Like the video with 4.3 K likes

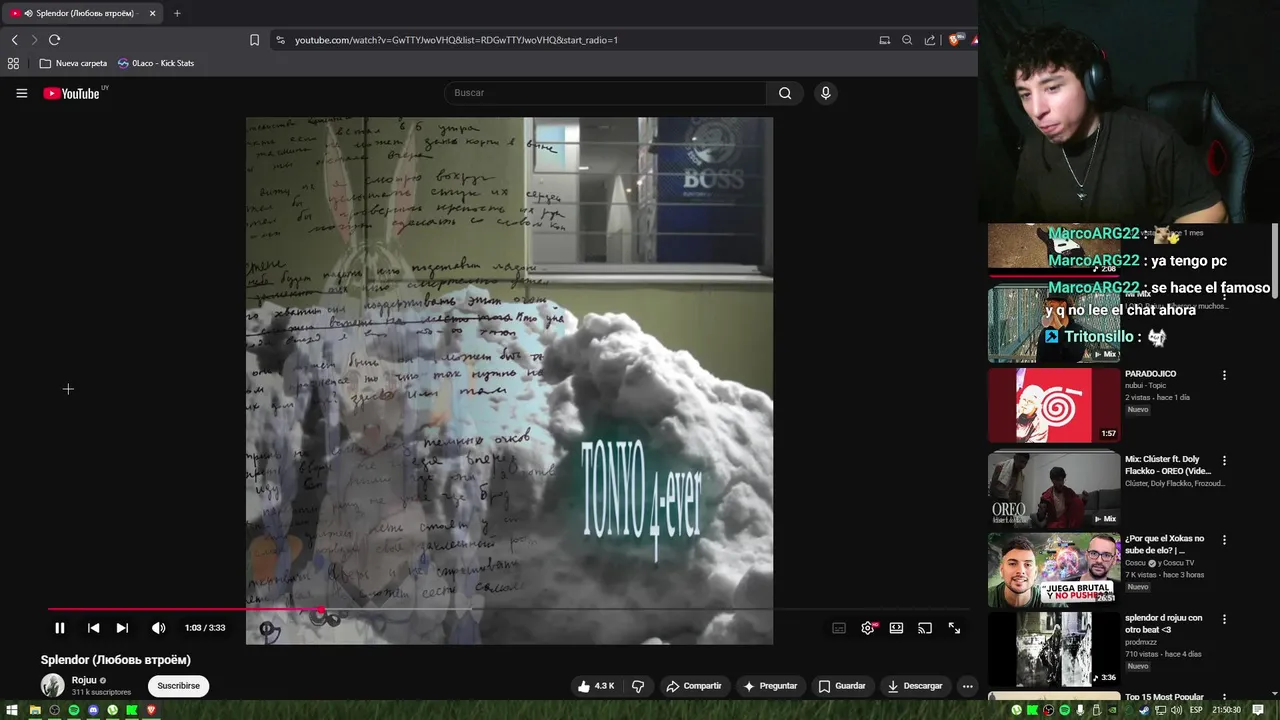596,686
